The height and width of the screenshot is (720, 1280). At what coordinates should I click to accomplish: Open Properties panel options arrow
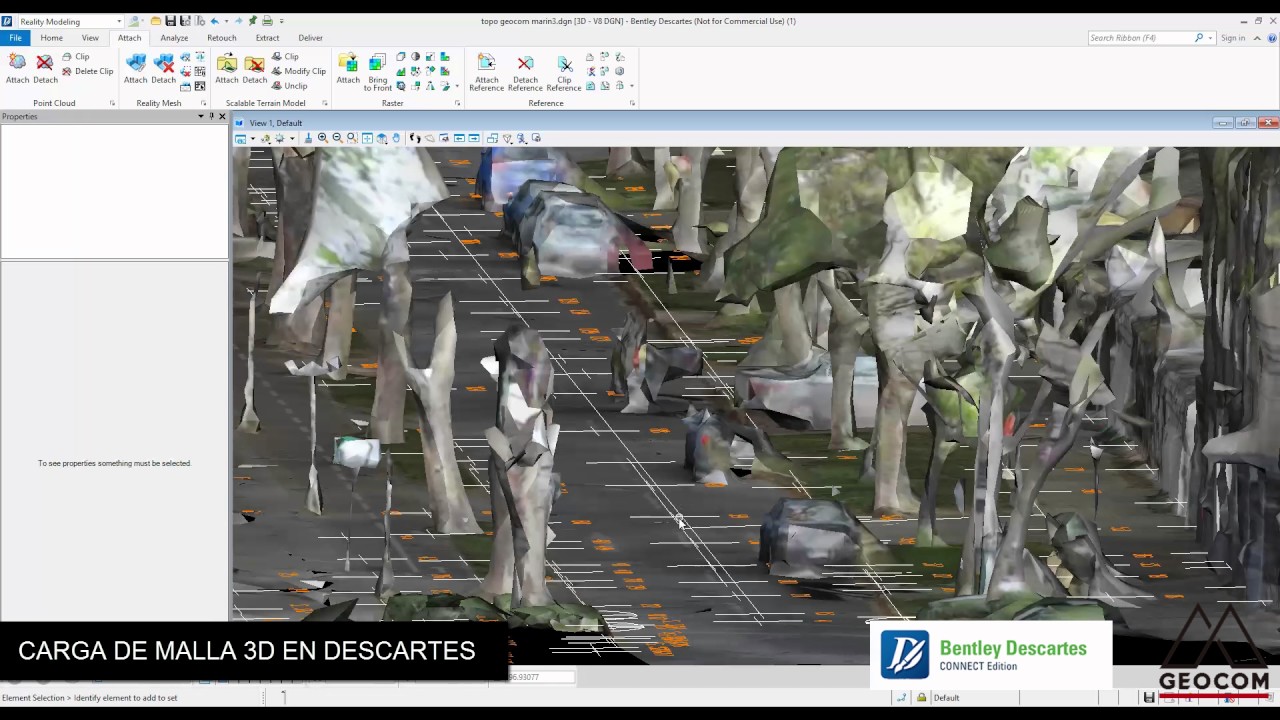point(200,116)
